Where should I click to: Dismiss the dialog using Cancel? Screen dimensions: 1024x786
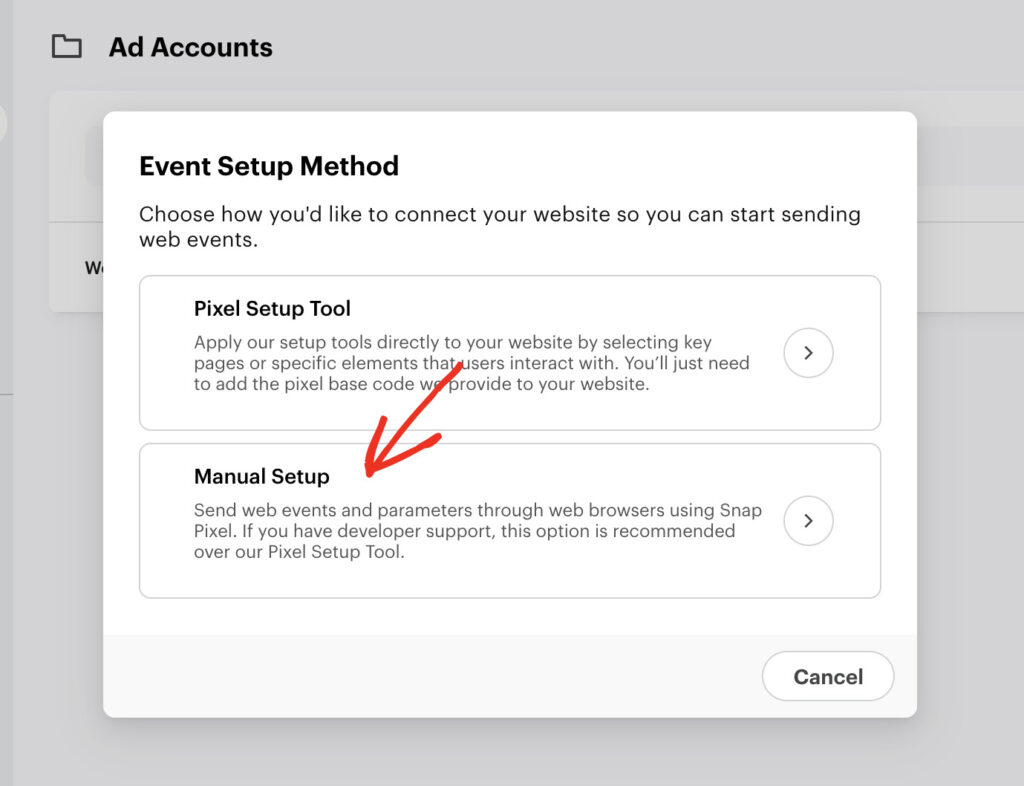[x=828, y=676]
